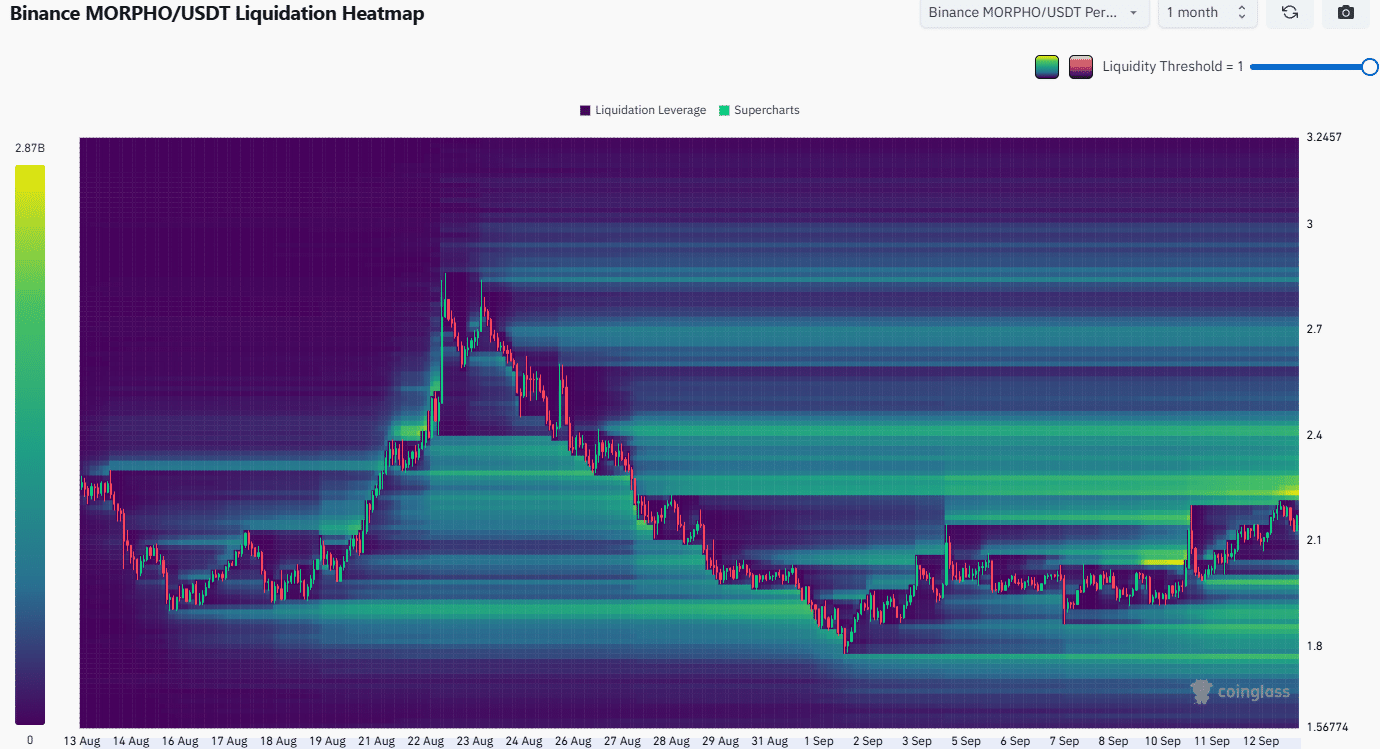
Task: Click the Coinglass watermark logo
Action: 1240,691
